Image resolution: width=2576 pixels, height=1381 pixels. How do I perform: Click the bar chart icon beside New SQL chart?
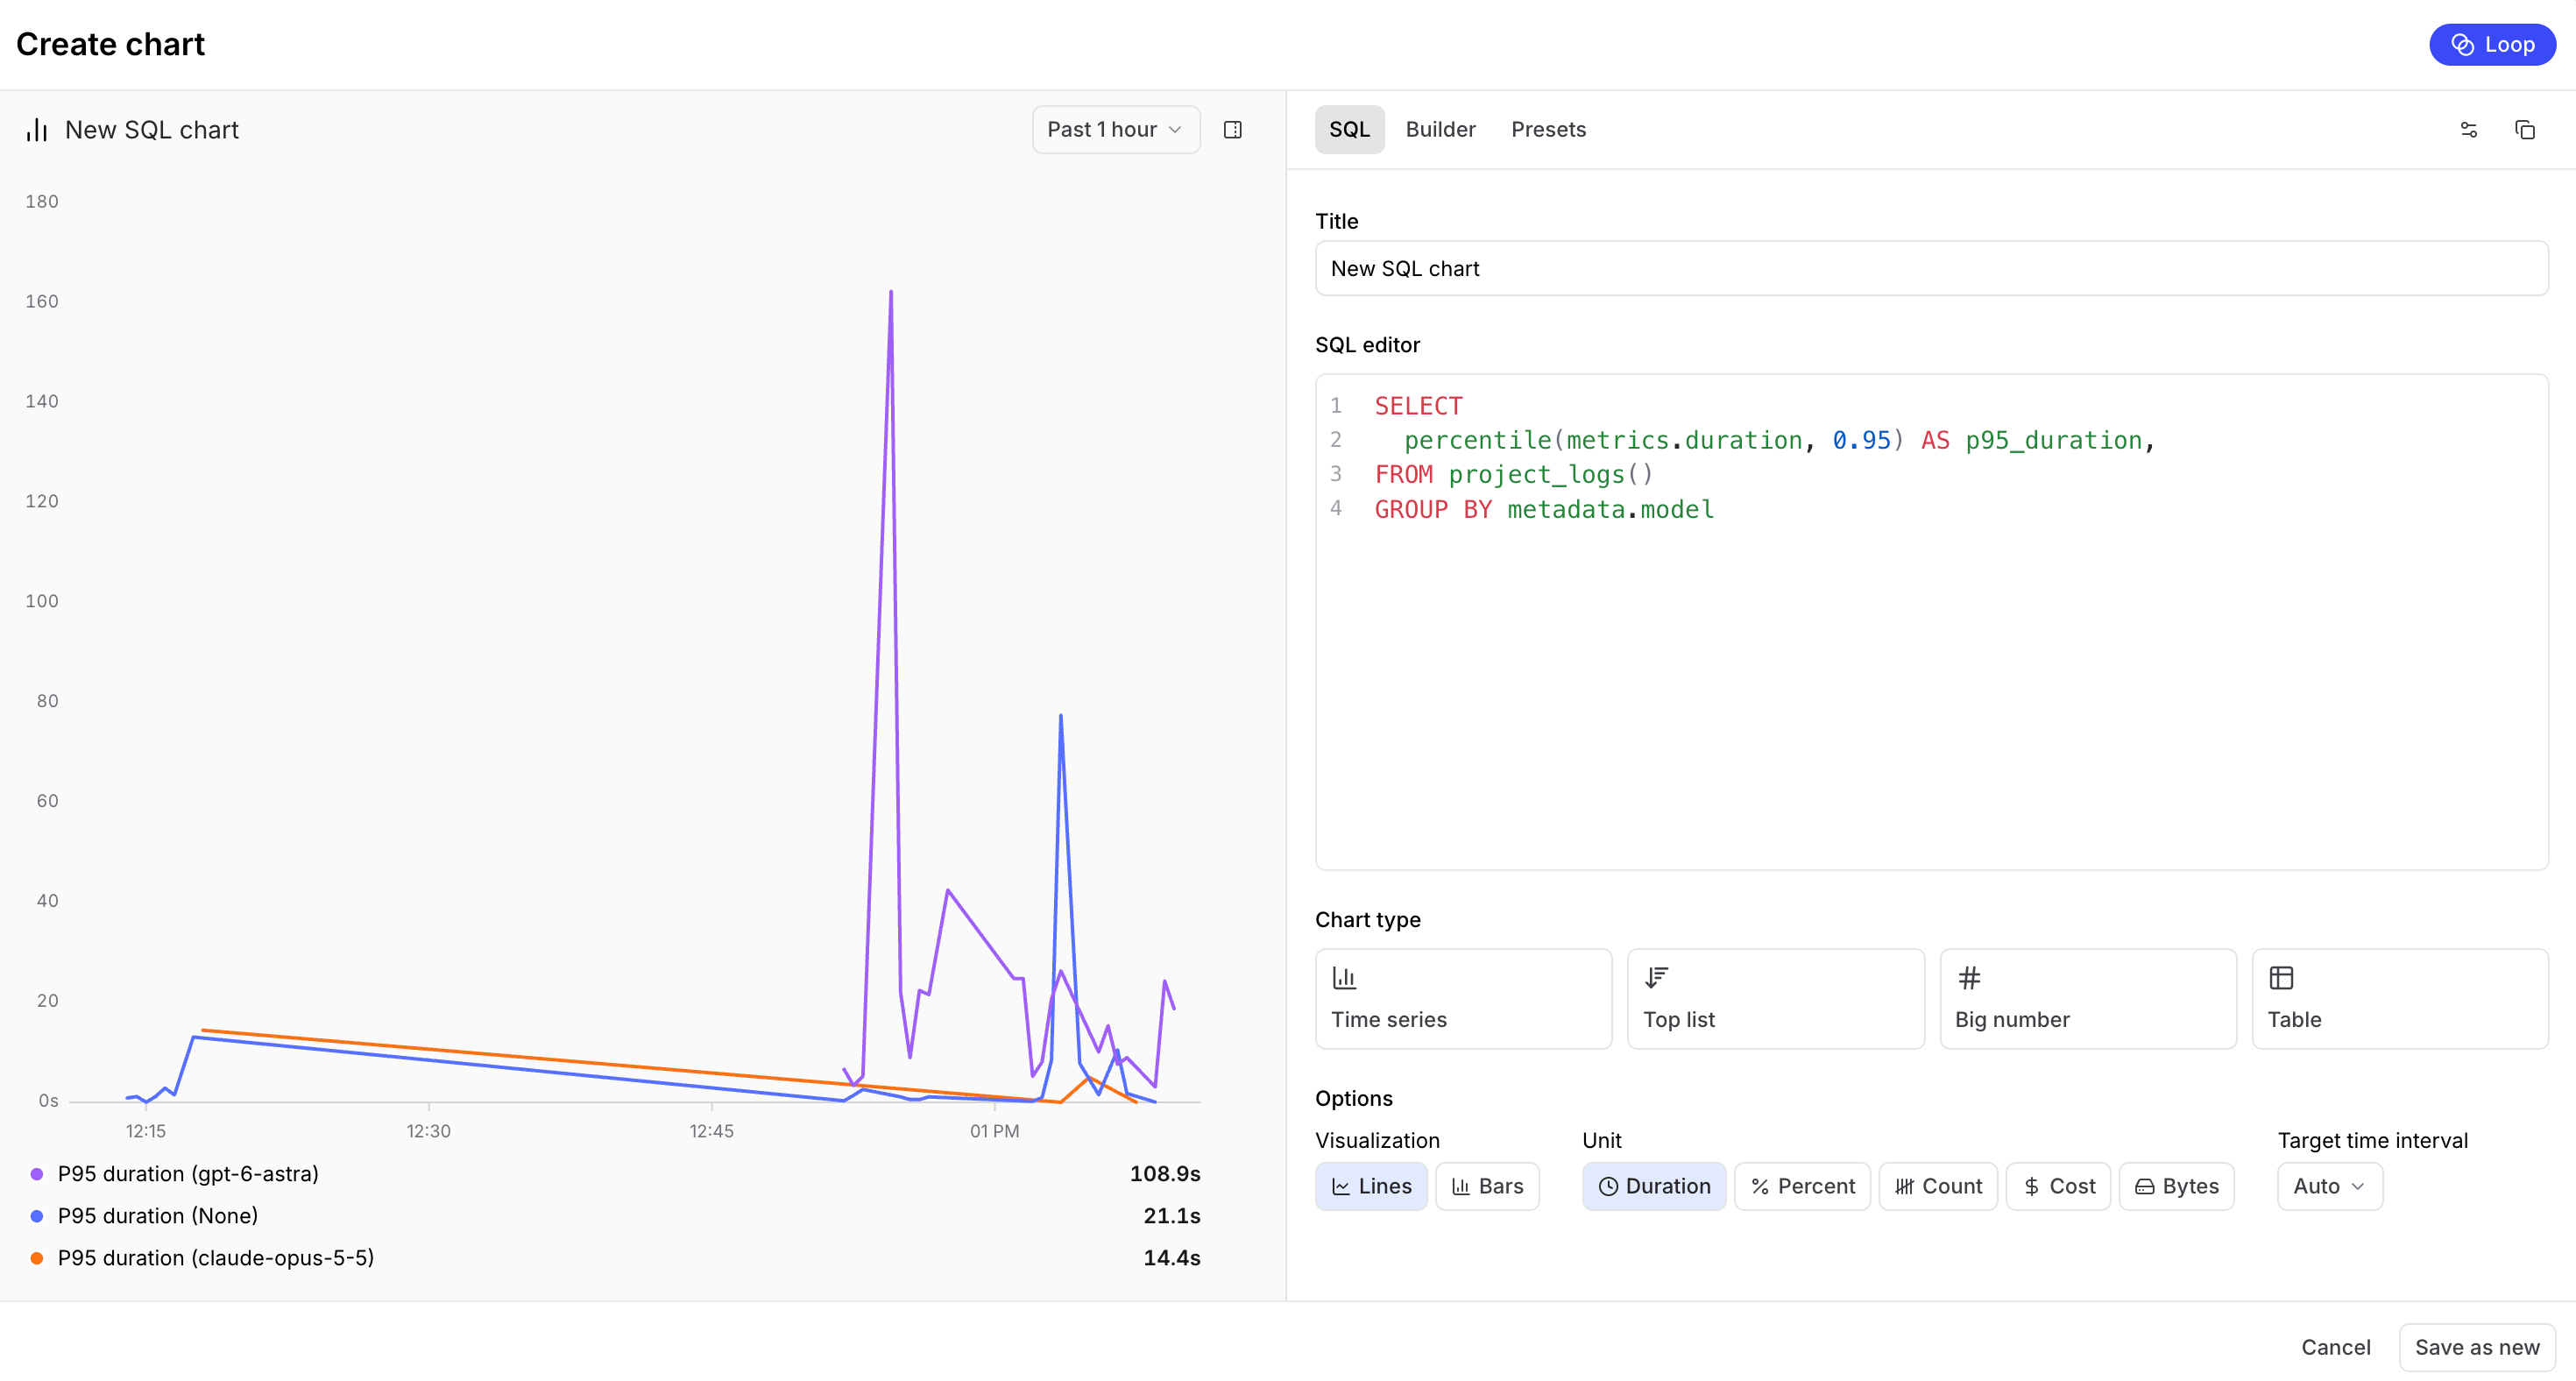(x=37, y=130)
